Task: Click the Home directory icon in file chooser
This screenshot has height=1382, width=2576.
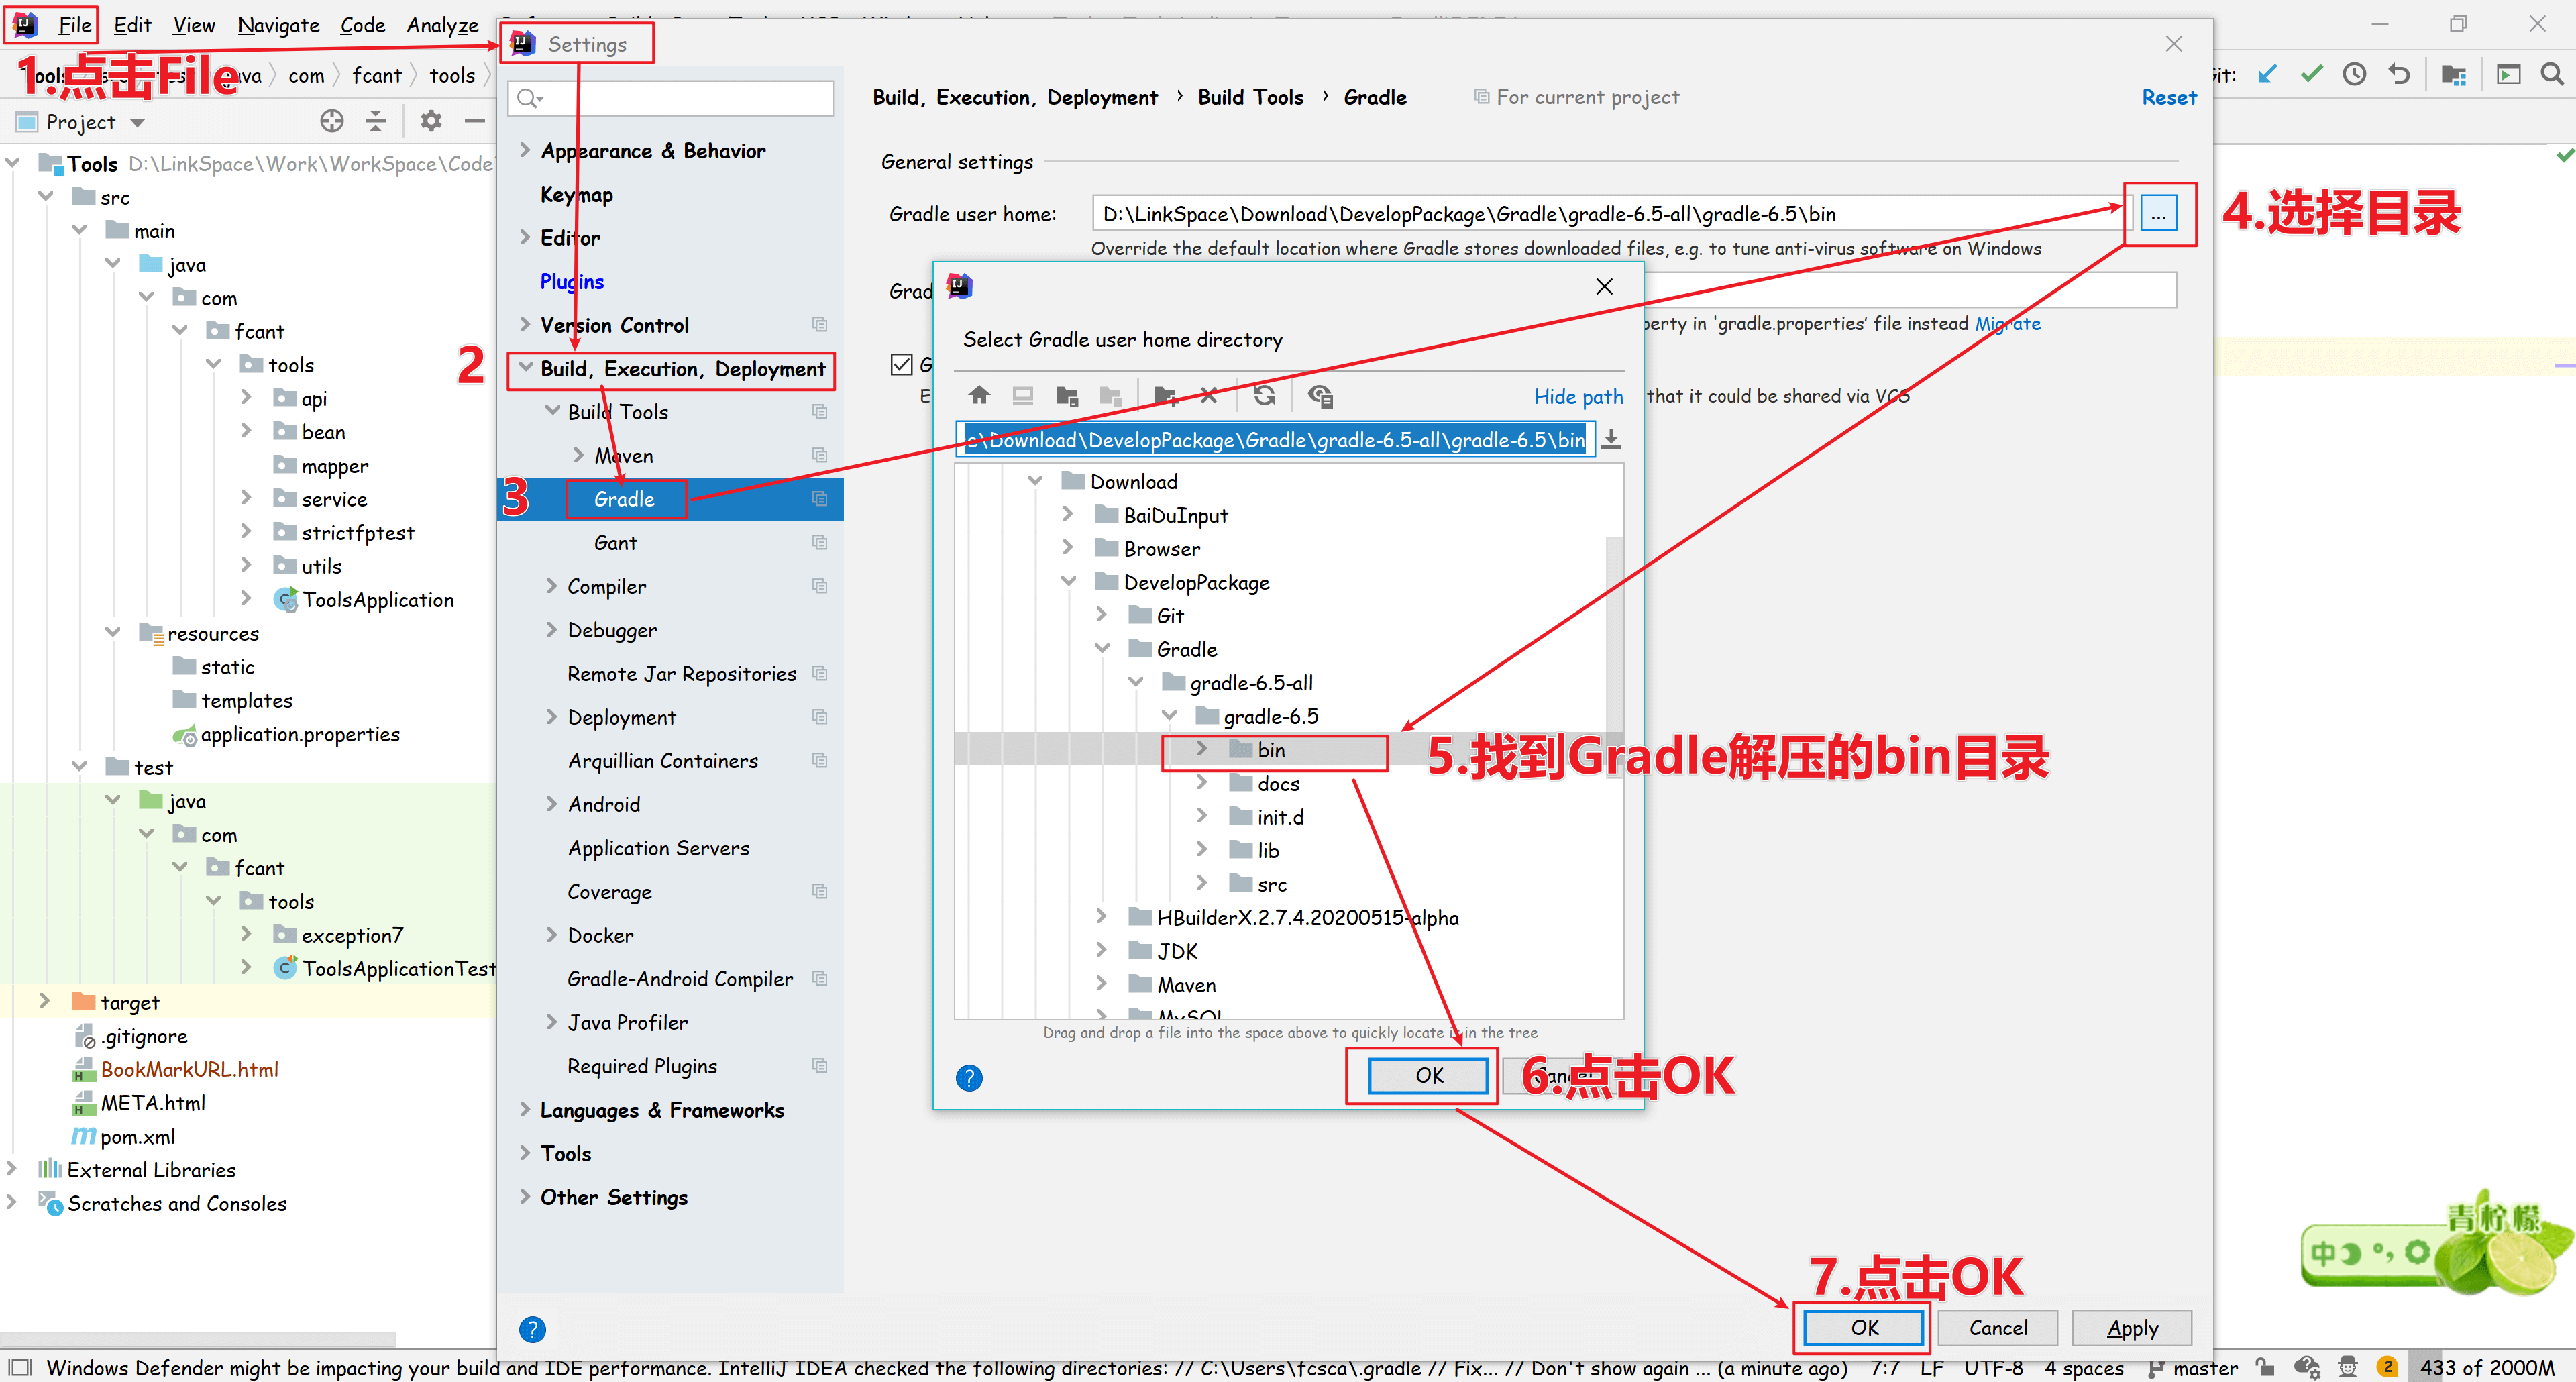Action: coord(979,396)
